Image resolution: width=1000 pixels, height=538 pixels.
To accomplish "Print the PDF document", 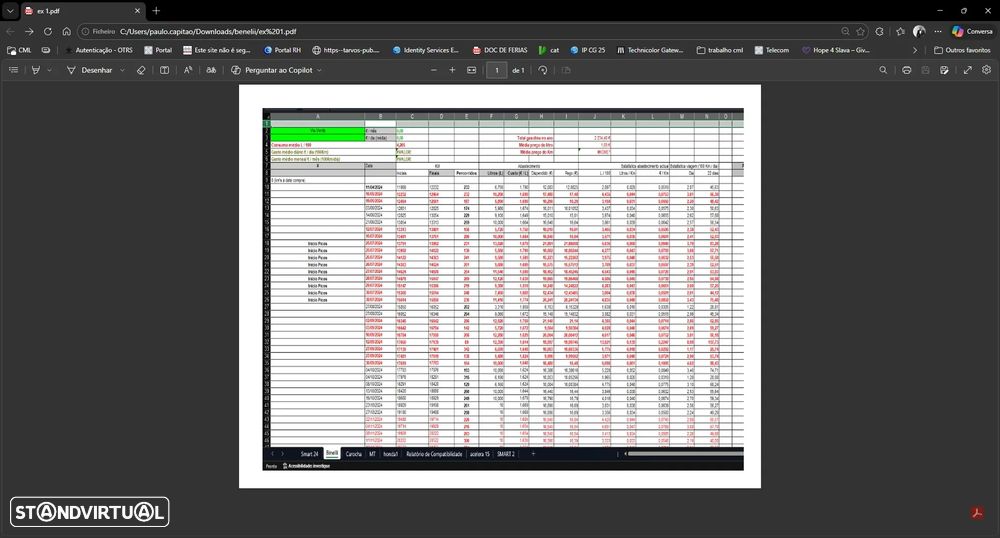I will [906, 70].
